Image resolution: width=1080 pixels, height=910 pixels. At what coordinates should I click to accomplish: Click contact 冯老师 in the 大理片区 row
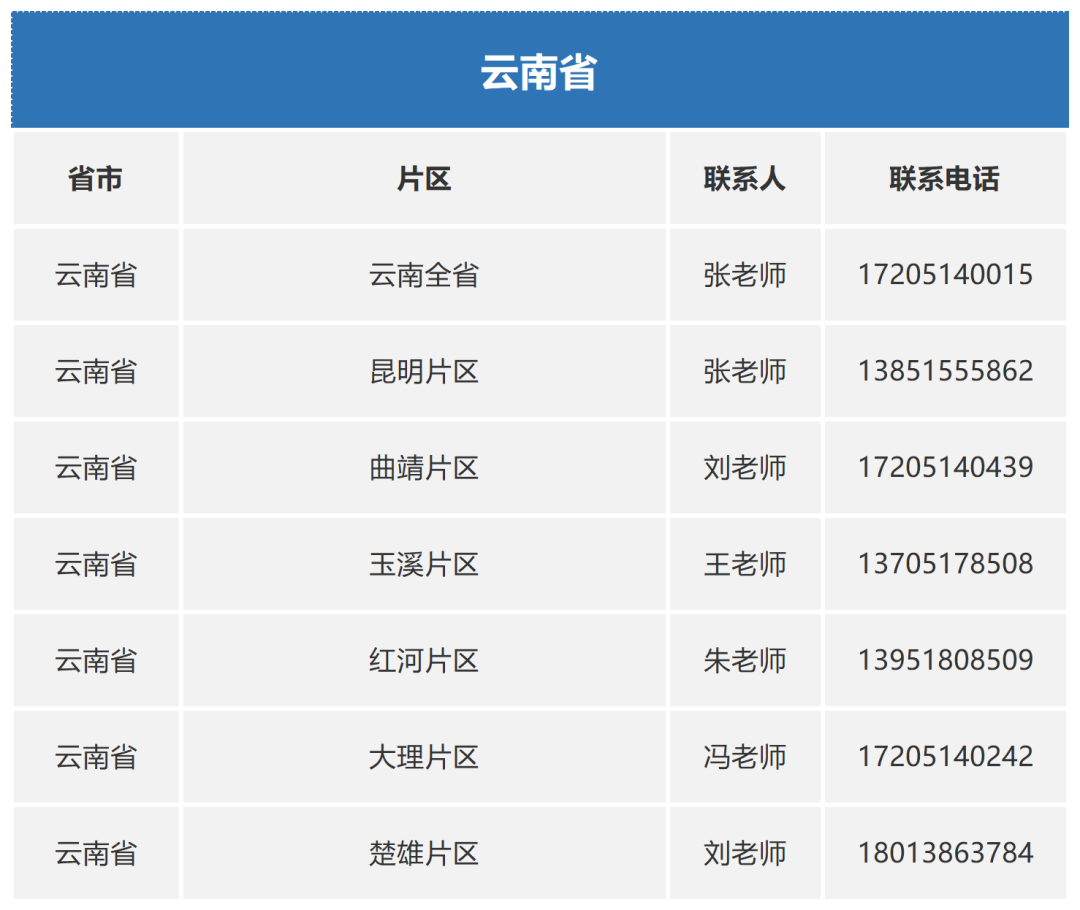745,757
